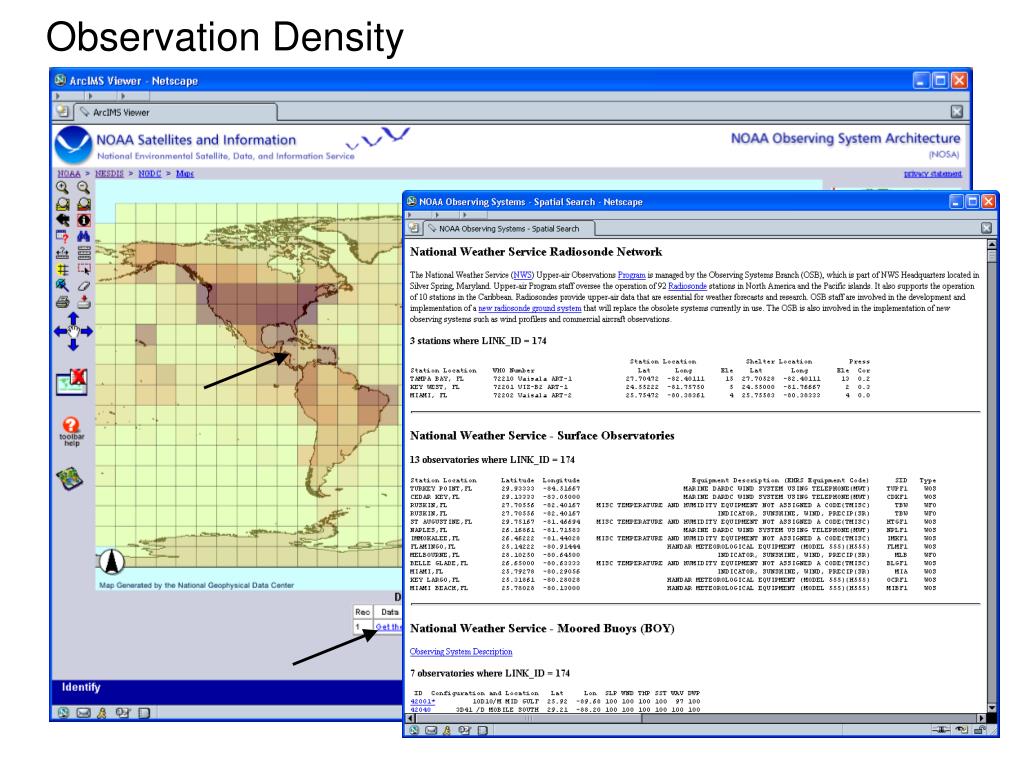The image size is (1024, 768).
Task: Follow the privacy statement link
Action: coord(933,174)
